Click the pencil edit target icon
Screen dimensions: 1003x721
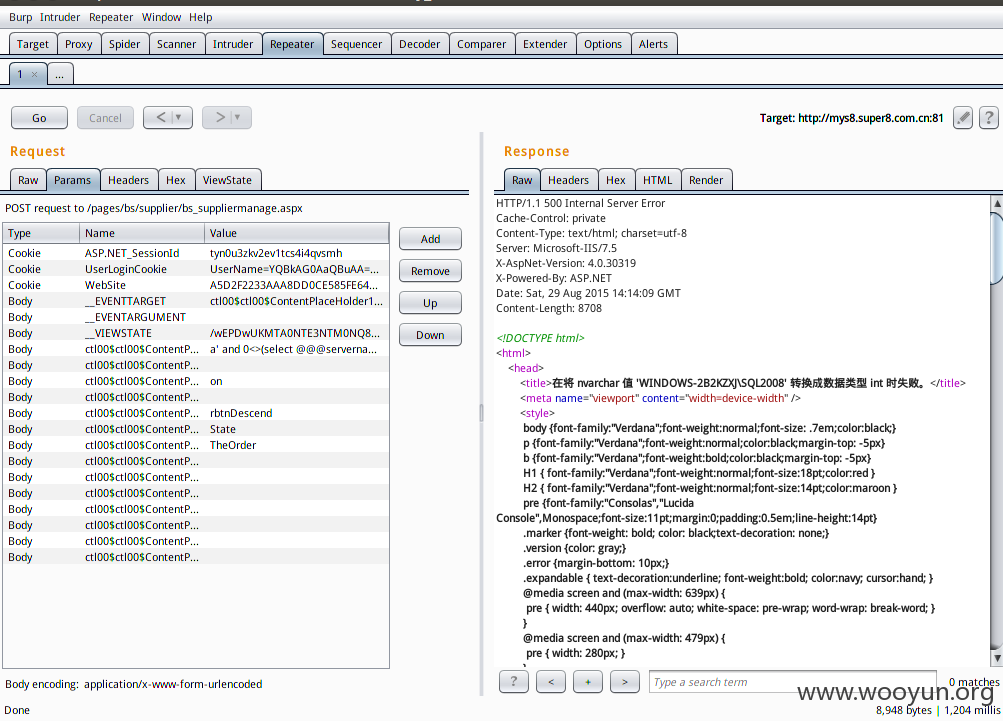(x=963, y=118)
